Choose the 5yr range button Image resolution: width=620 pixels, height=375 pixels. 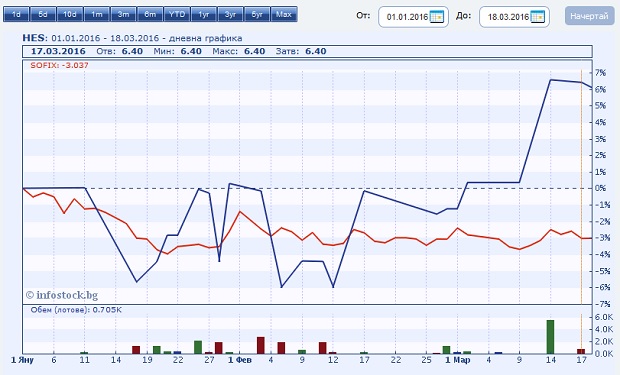coord(257,14)
